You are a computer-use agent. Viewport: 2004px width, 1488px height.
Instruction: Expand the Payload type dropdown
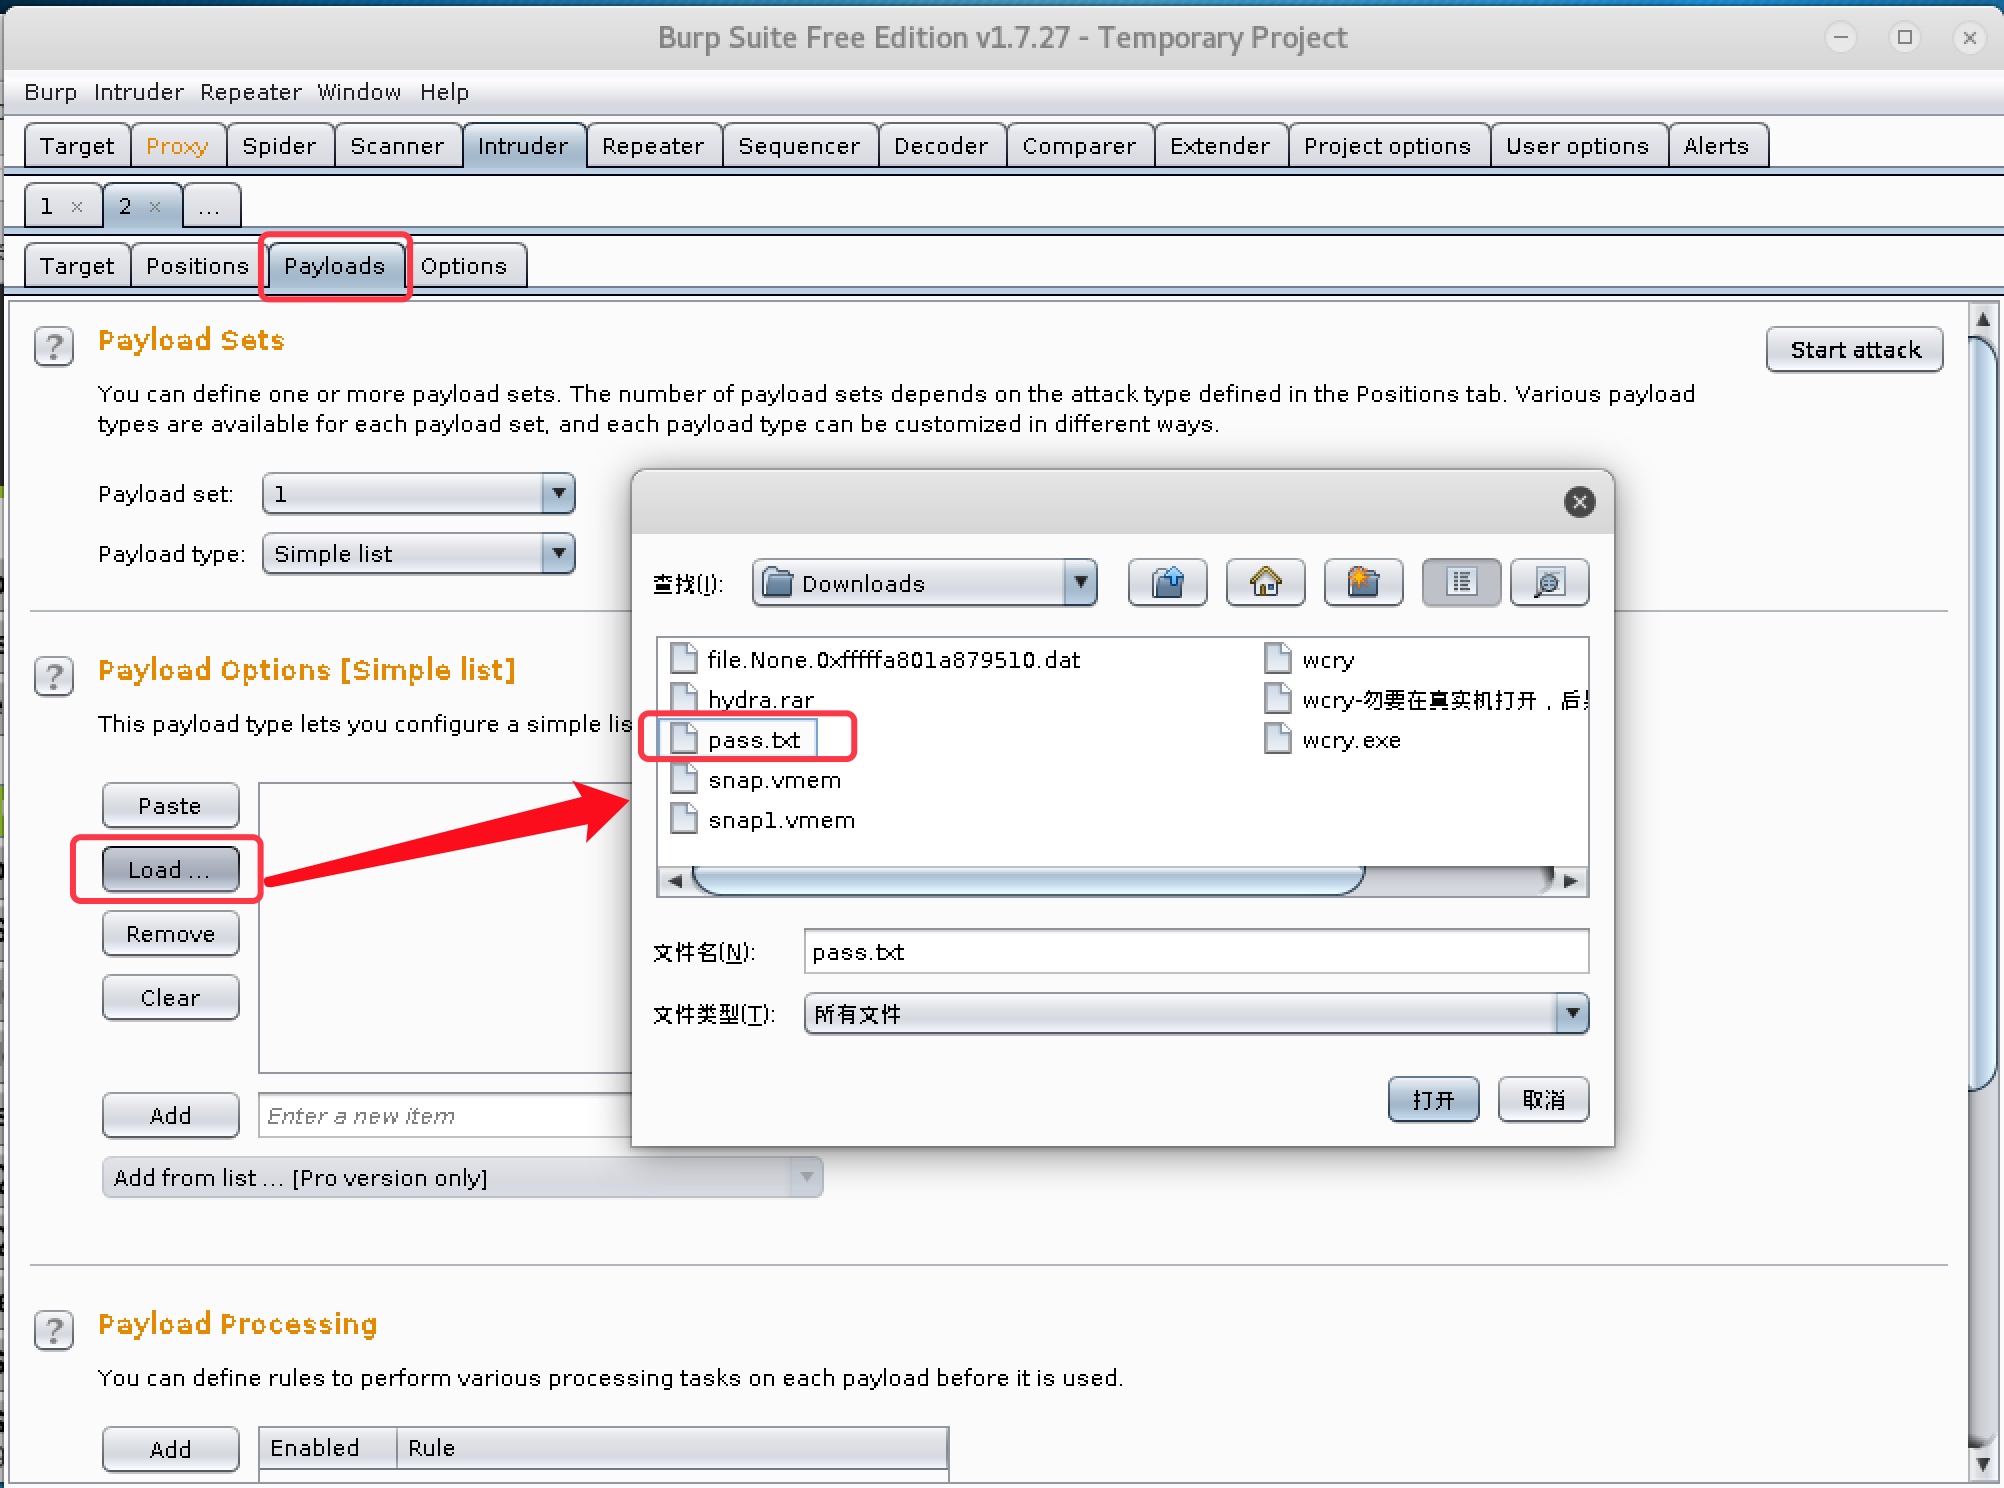click(x=558, y=553)
